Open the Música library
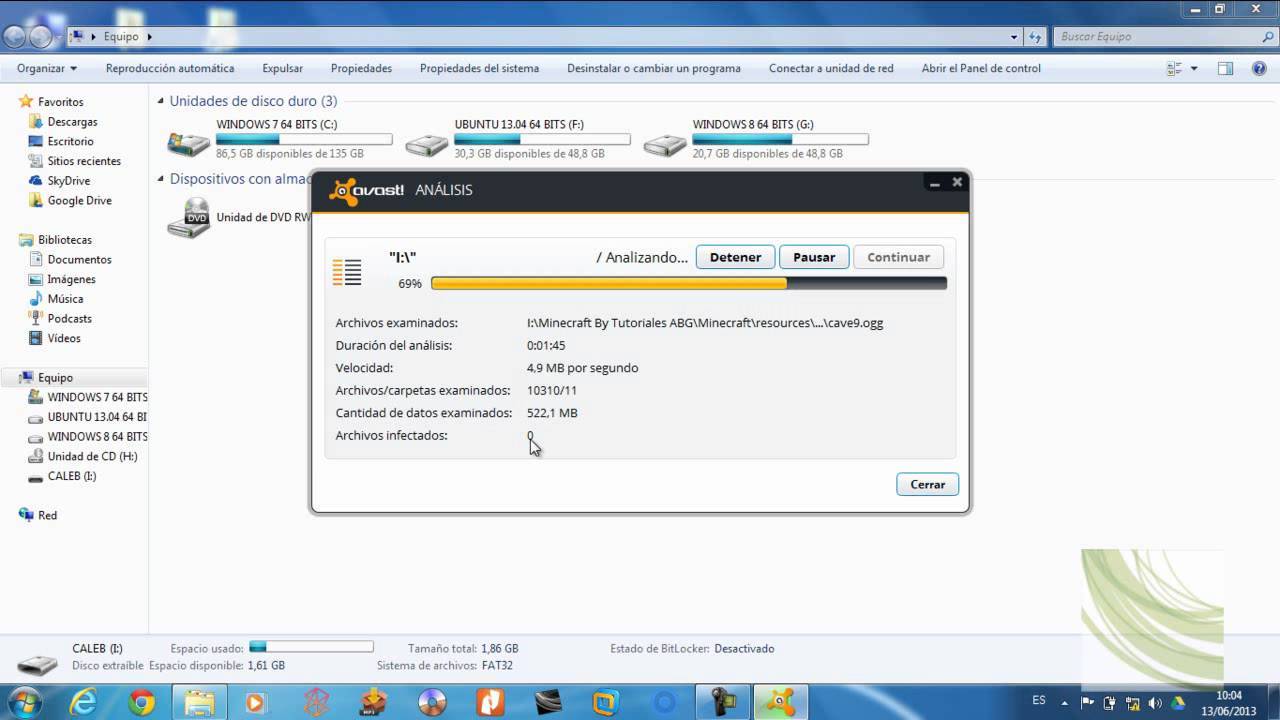Screen dimensions: 1280x720 tap(65, 299)
